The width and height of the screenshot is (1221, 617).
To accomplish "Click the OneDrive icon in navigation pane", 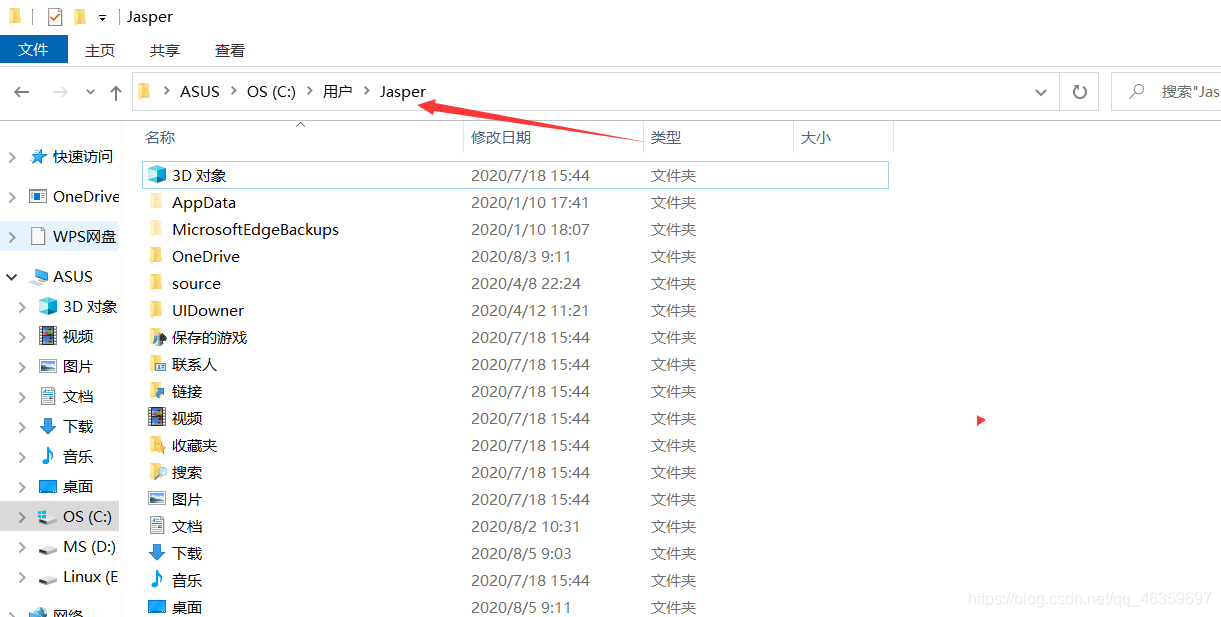I will click(38, 197).
